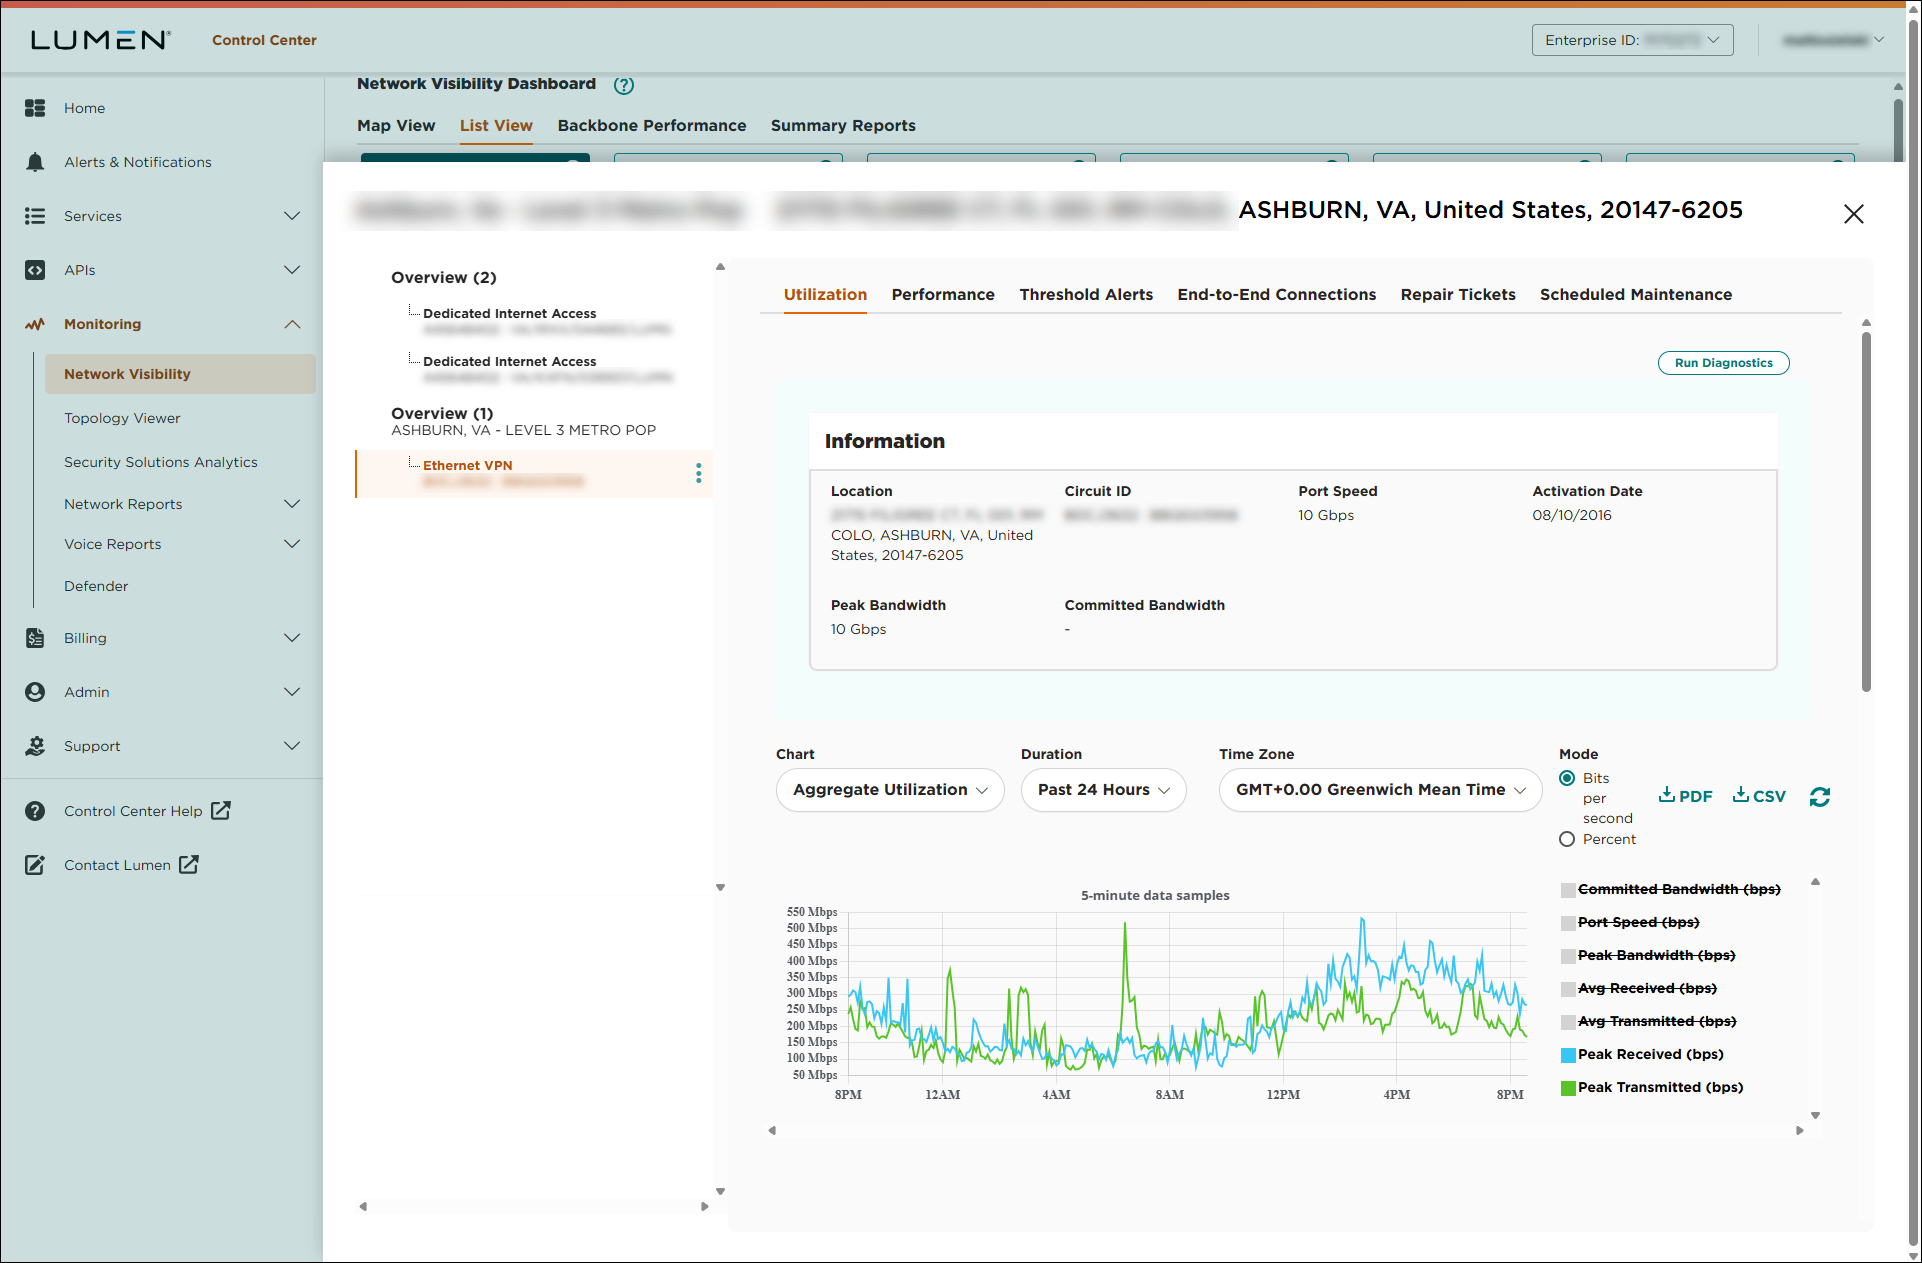Switch to the Performance tab
The height and width of the screenshot is (1263, 1922).
[x=942, y=294]
